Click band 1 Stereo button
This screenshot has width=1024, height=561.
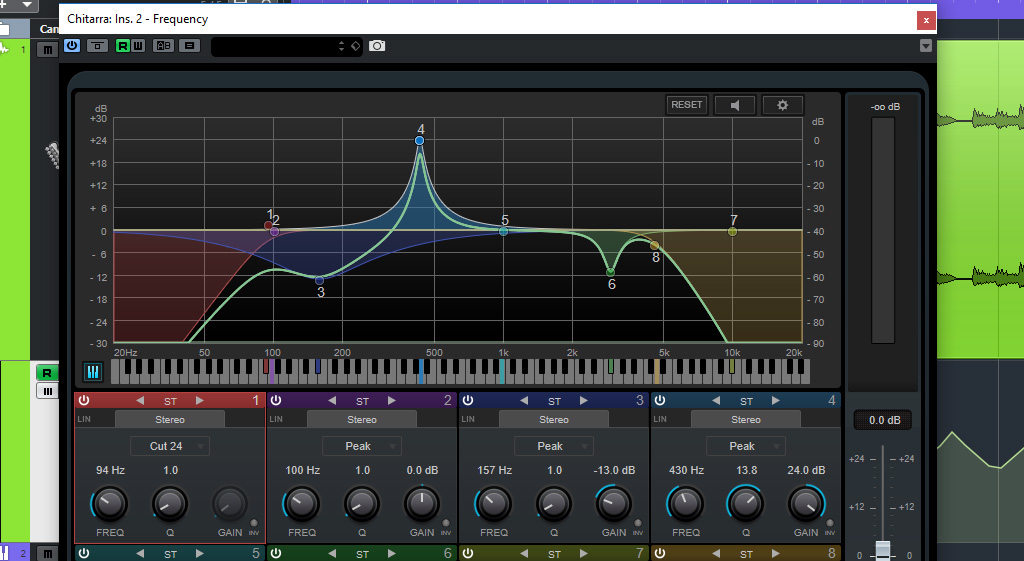click(170, 419)
